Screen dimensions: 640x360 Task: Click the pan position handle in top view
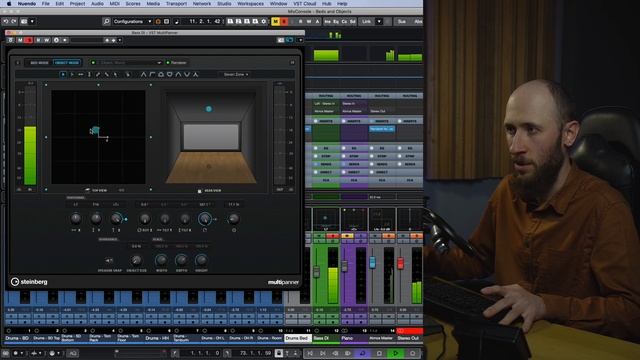point(96,130)
